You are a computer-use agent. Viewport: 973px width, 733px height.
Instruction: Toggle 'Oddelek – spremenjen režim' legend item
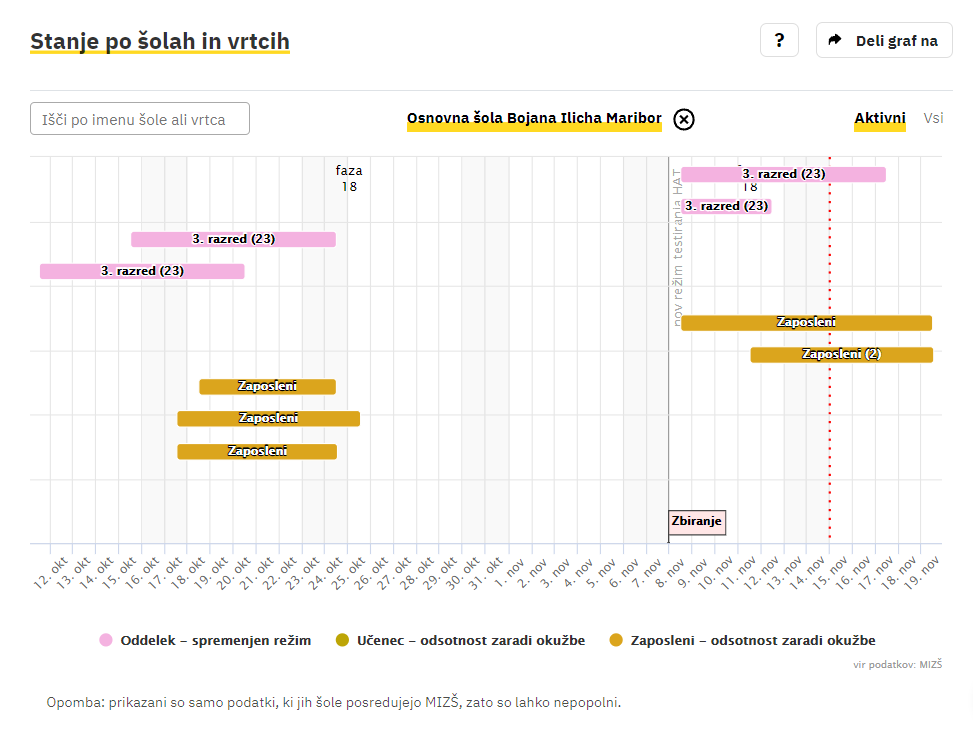(215, 640)
